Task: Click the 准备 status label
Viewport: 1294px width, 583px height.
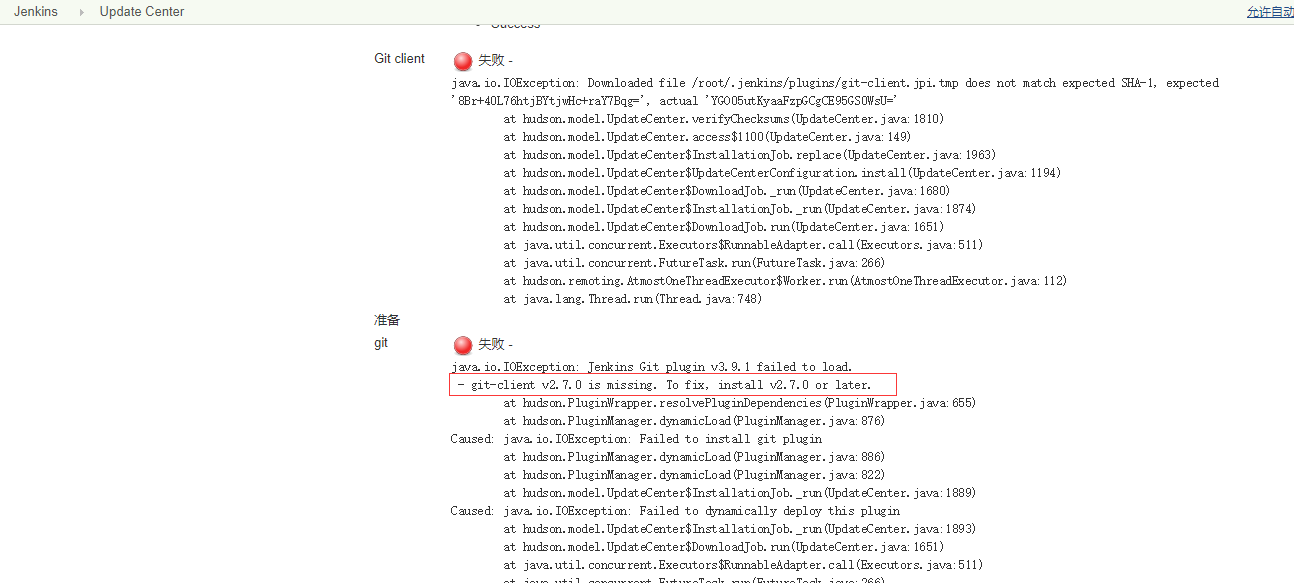Action: click(x=387, y=320)
